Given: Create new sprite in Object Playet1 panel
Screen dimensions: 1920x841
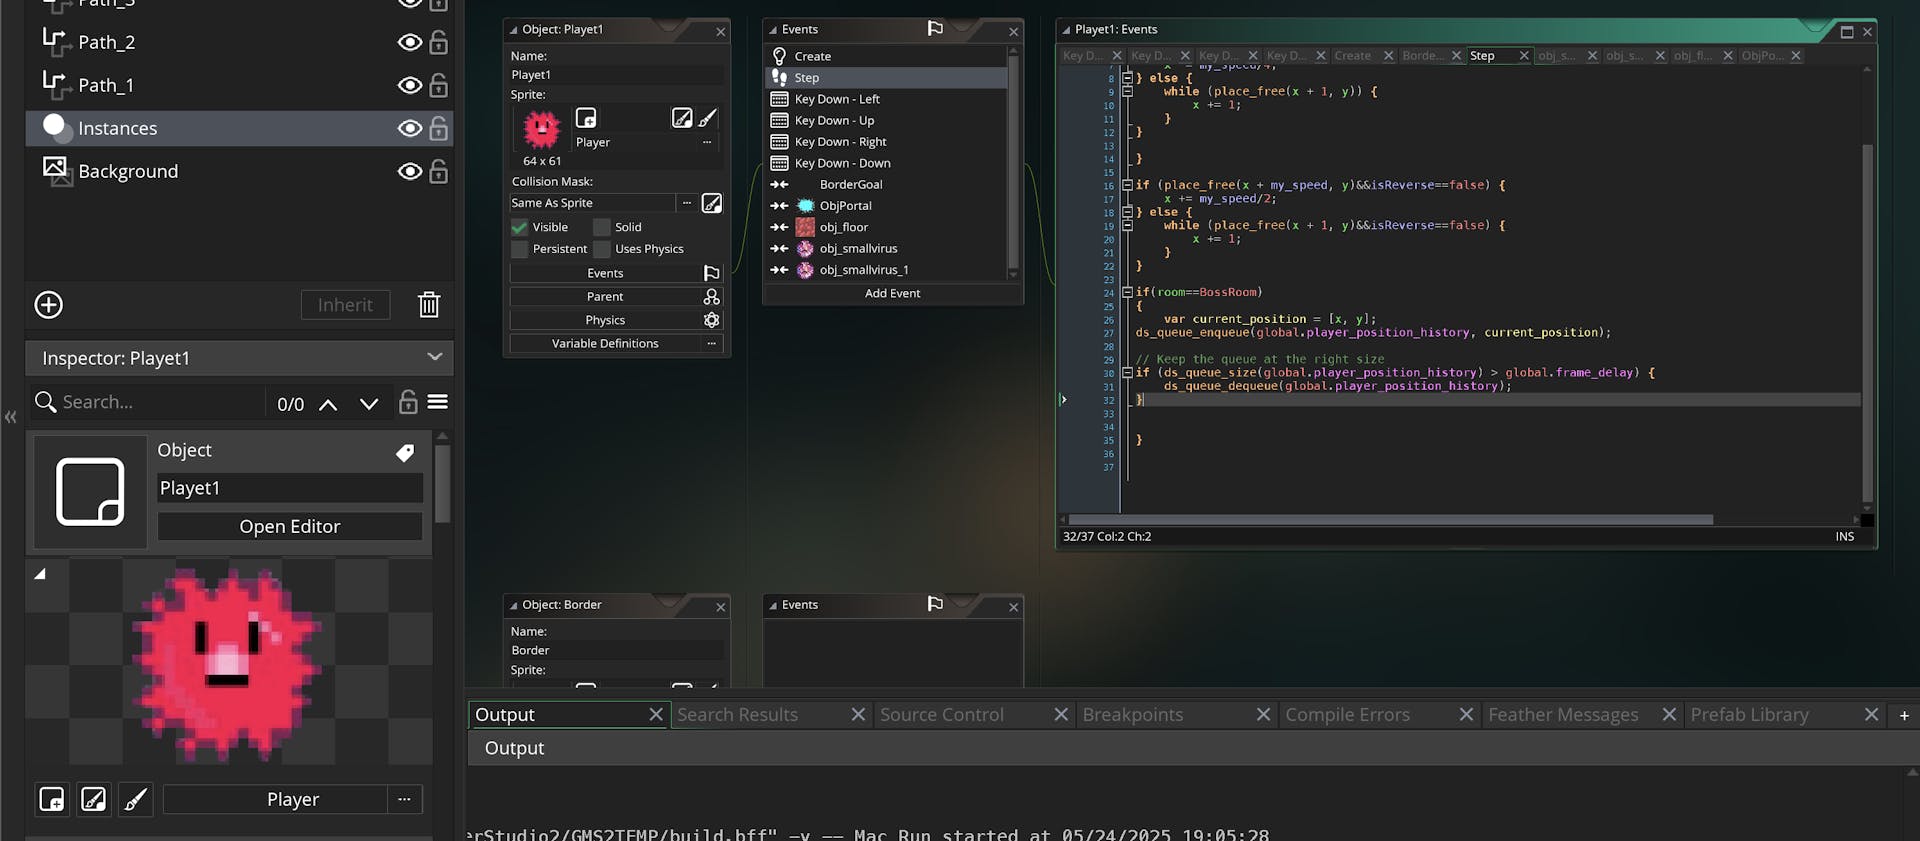Looking at the screenshot, I should (x=586, y=118).
